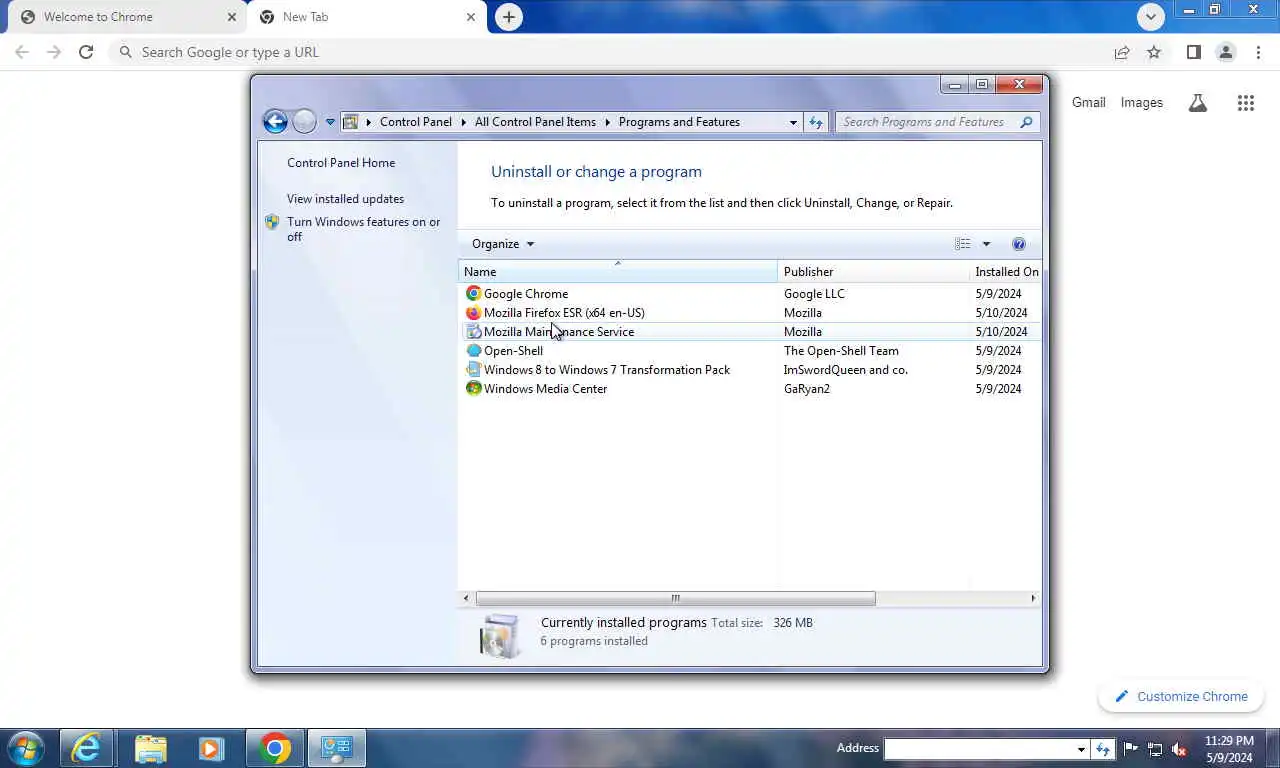1280x768 pixels.
Task: Go back using Control Panel back arrow
Action: point(275,122)
